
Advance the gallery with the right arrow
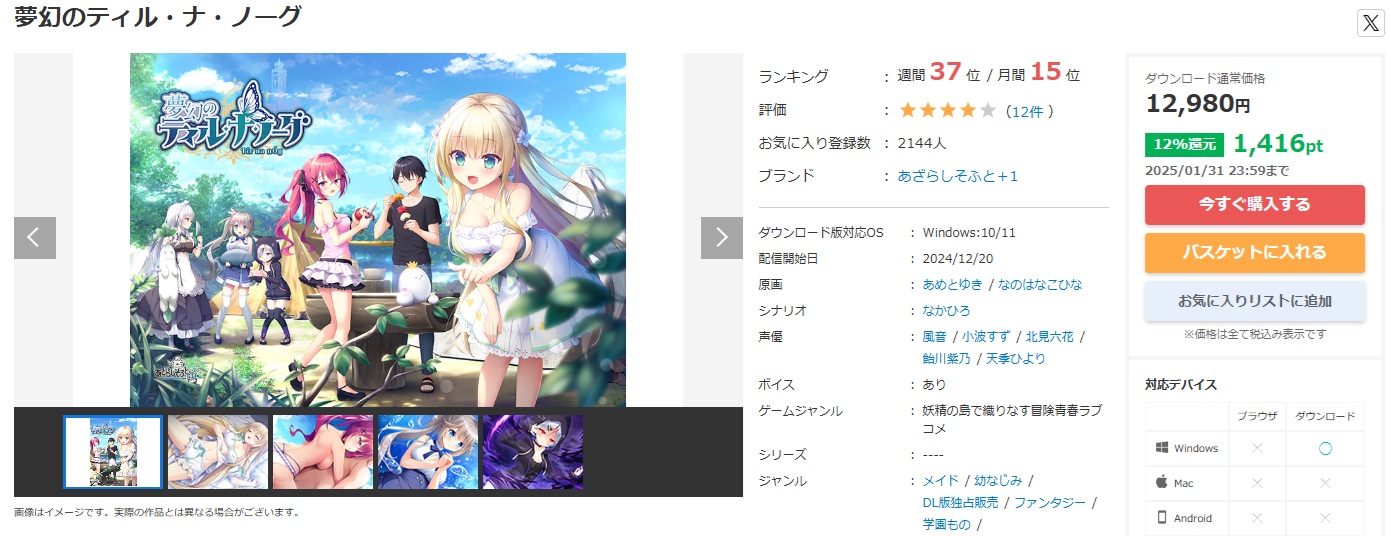tap(722, 238)
